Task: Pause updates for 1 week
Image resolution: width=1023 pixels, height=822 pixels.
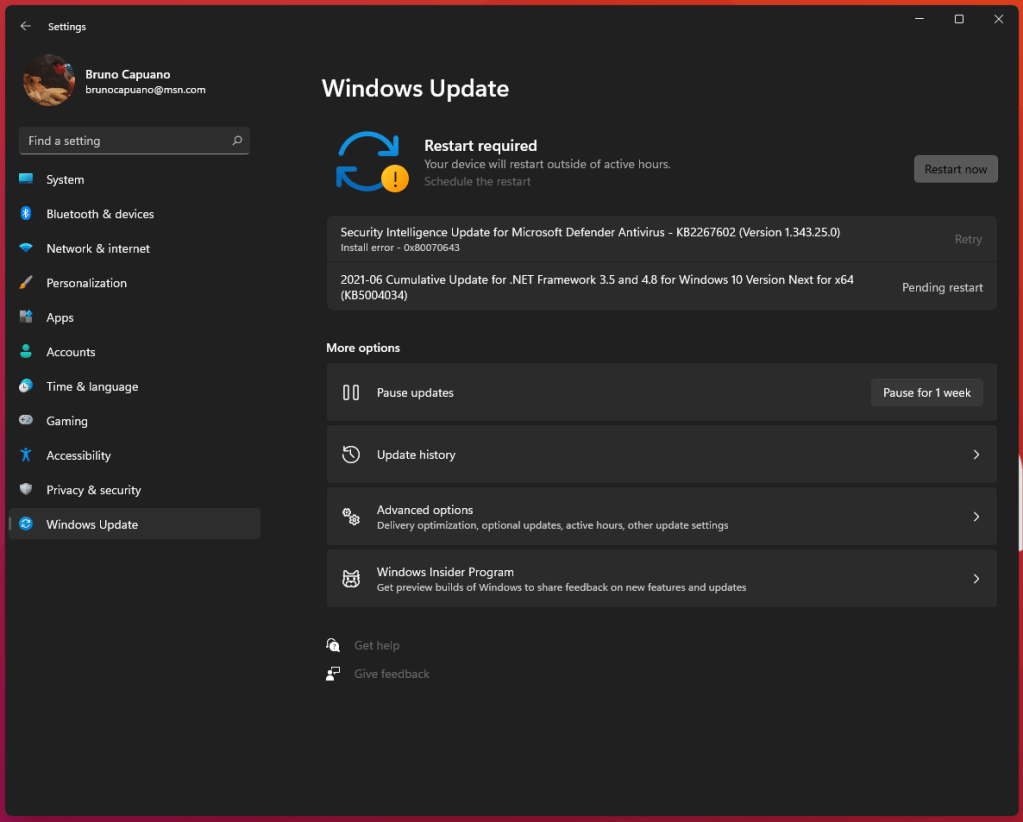Action: click(x=926, y=393)
